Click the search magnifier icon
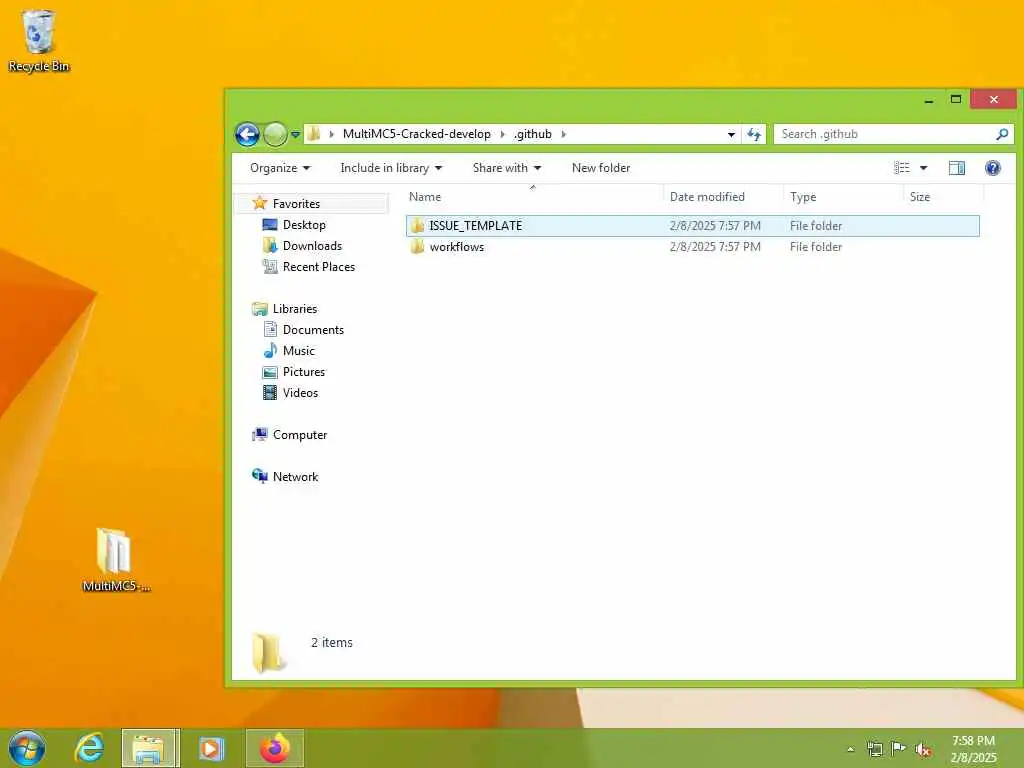 coord(1001,134)
